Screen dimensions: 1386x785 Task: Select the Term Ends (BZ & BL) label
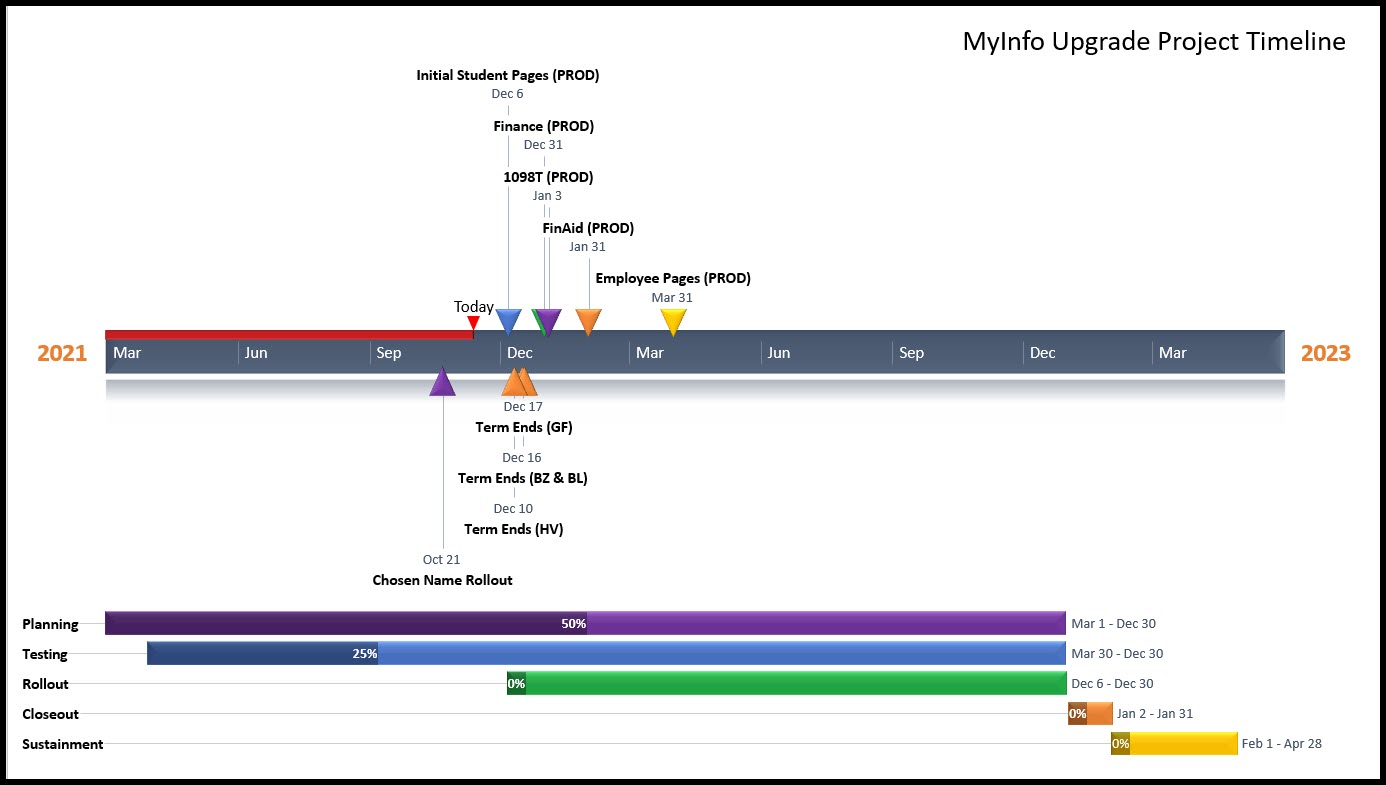click(523, 478)
